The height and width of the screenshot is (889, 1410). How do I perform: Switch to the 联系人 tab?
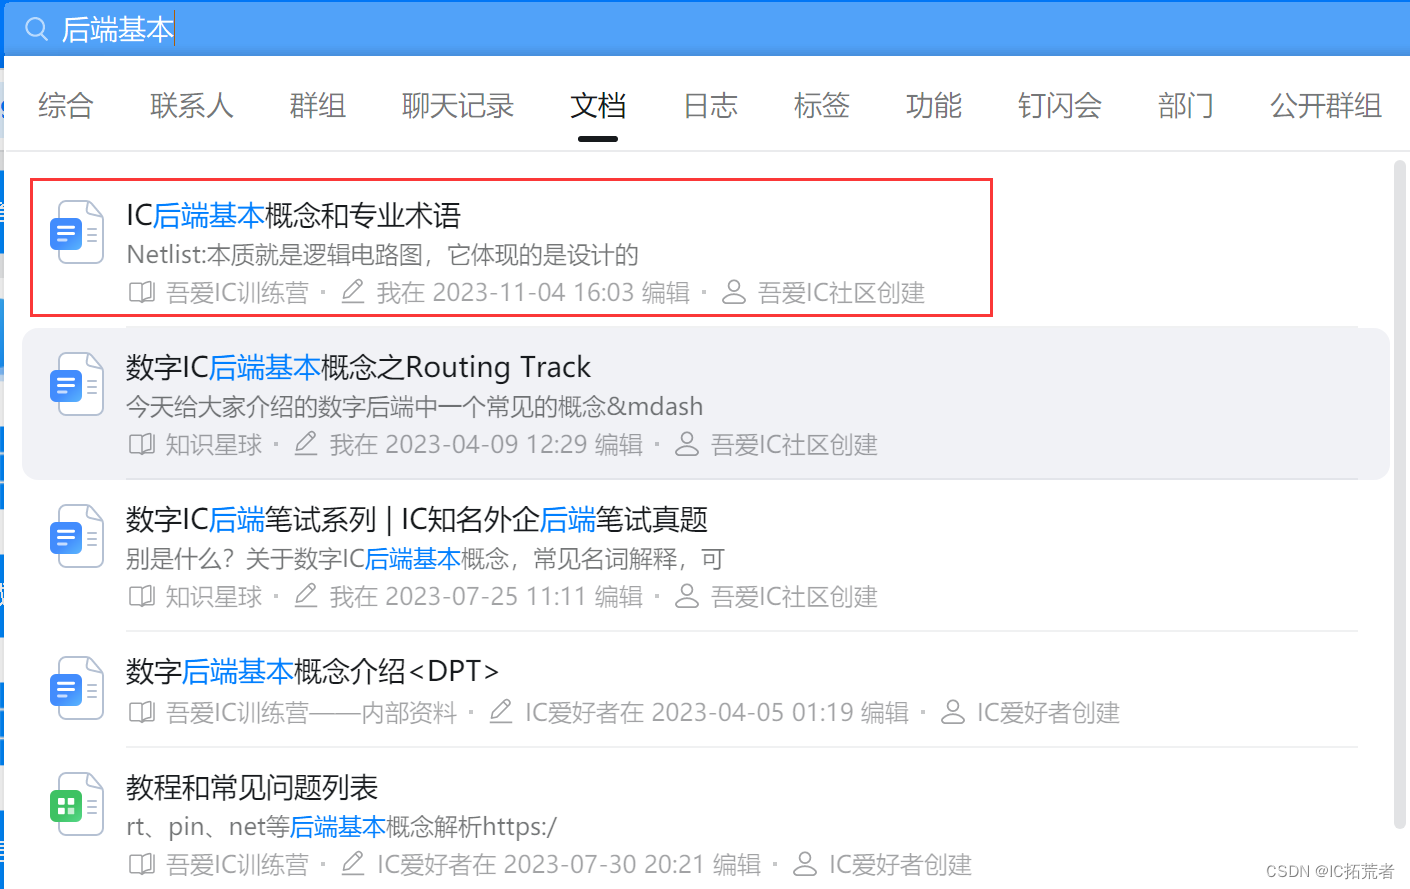click(192, 106)
